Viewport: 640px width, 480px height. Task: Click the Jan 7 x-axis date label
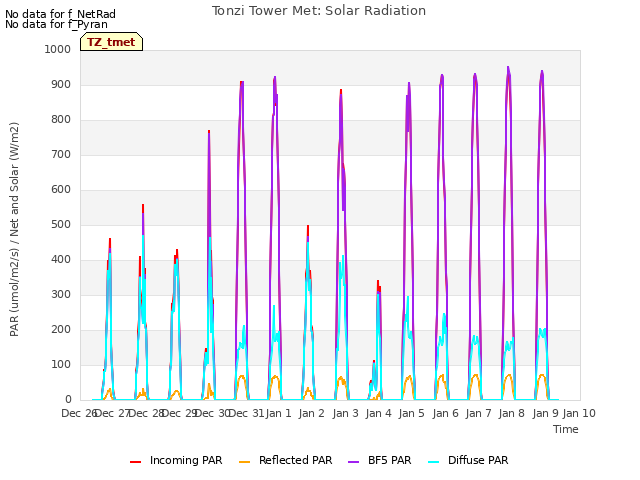click(x=478, y=413)
